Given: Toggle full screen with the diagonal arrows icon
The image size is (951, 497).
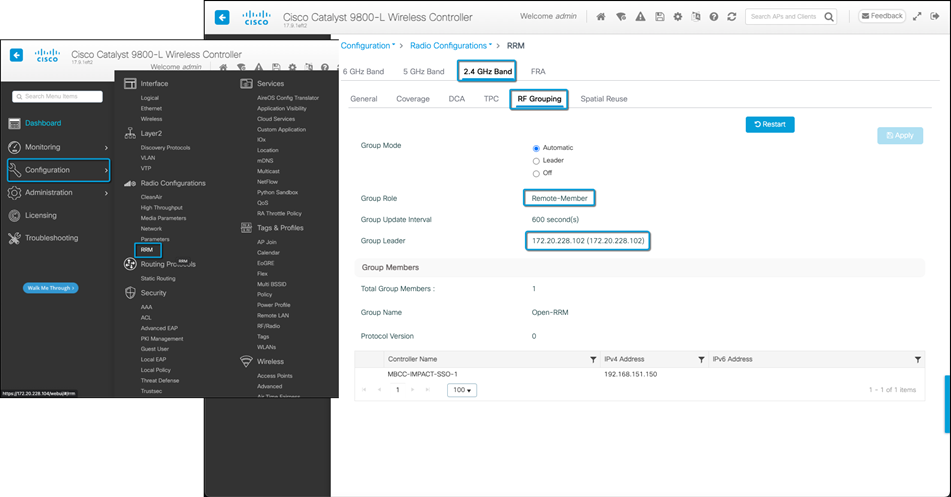Looking at the screenshot, I should [x=917, y=16].
